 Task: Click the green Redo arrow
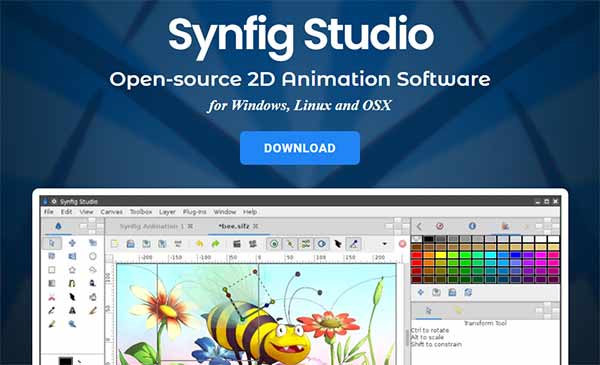tap(215, 244)
